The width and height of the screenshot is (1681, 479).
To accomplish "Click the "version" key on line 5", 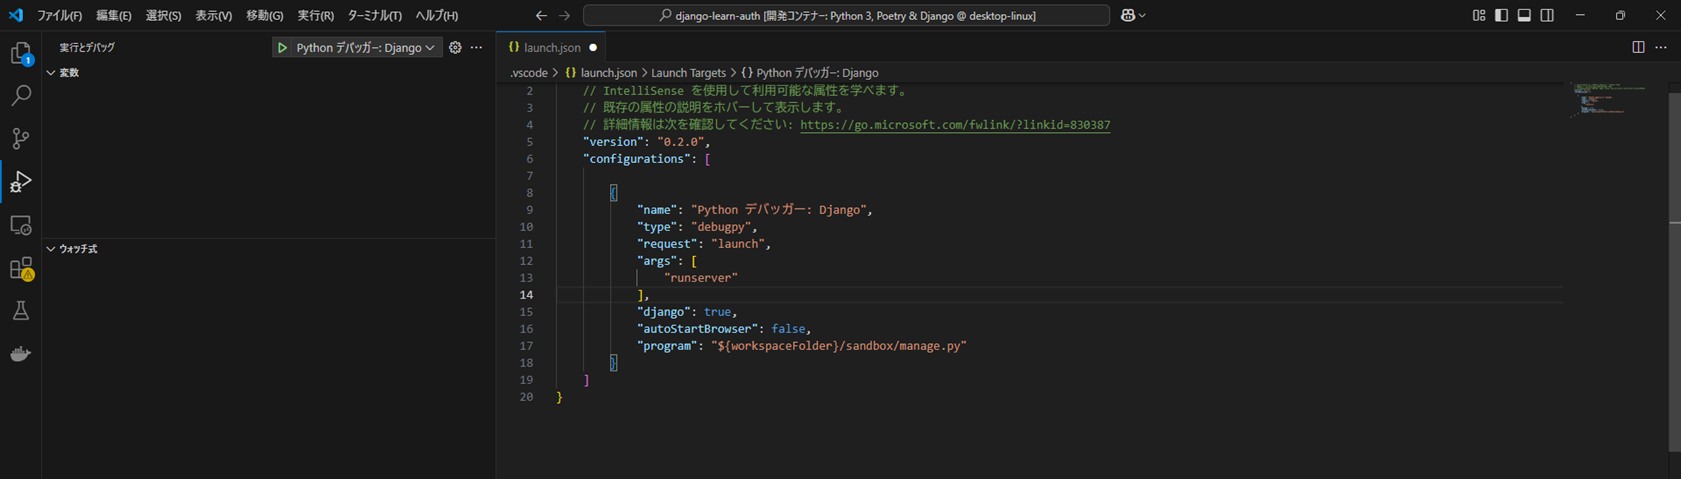I will pyautogui.click(x=612, y=142).
